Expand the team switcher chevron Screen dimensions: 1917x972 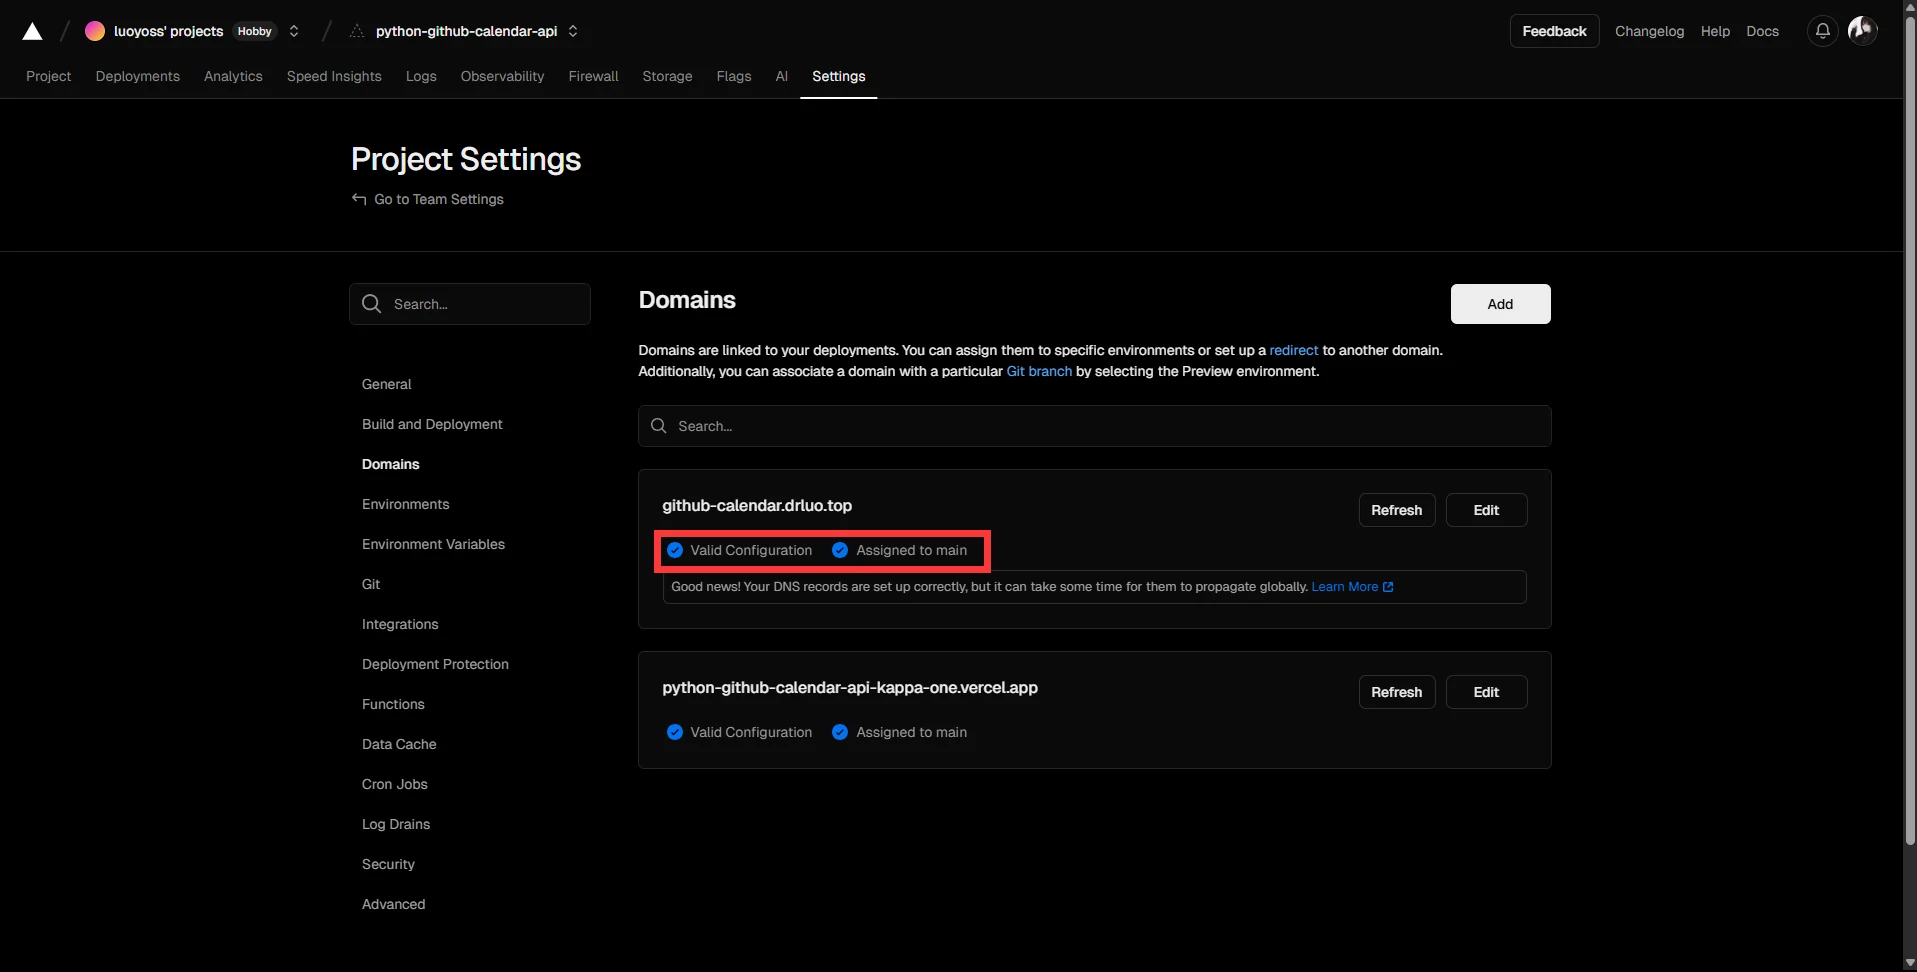pyautogui.click(x=294, y=31)
